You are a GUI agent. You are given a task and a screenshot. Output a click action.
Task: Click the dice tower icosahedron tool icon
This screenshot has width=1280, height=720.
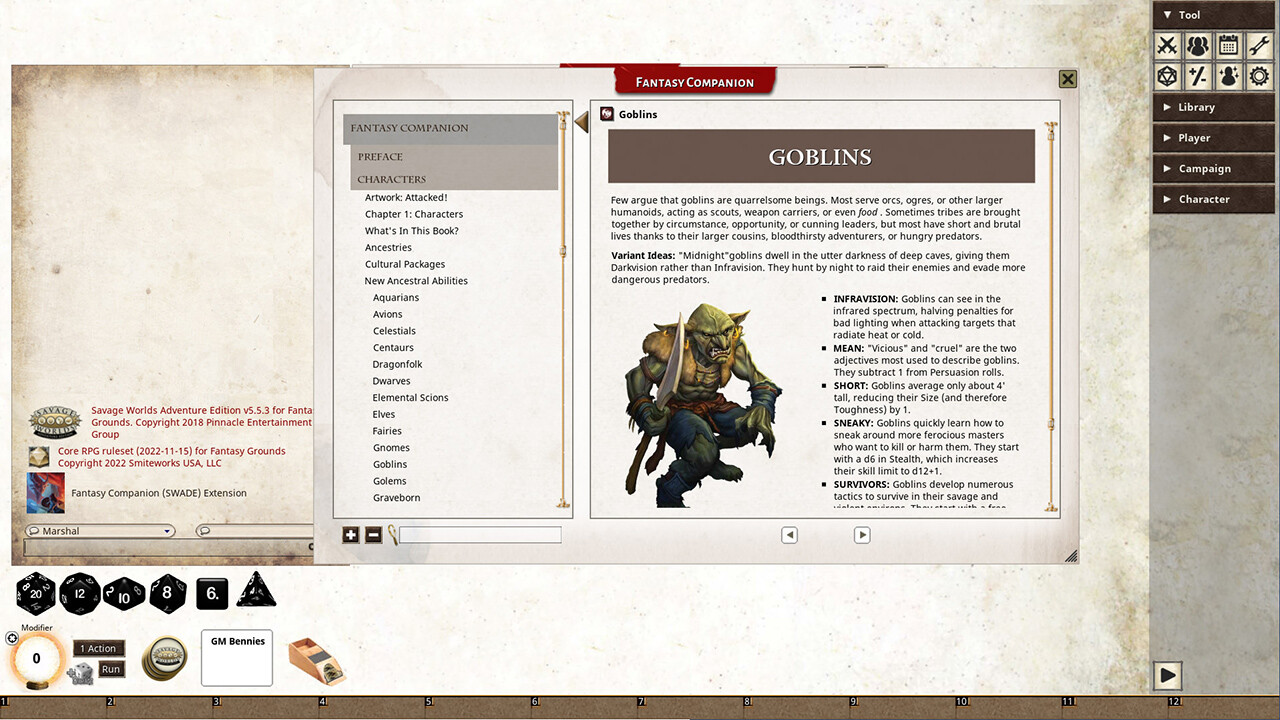click(x=1167, y=76)
